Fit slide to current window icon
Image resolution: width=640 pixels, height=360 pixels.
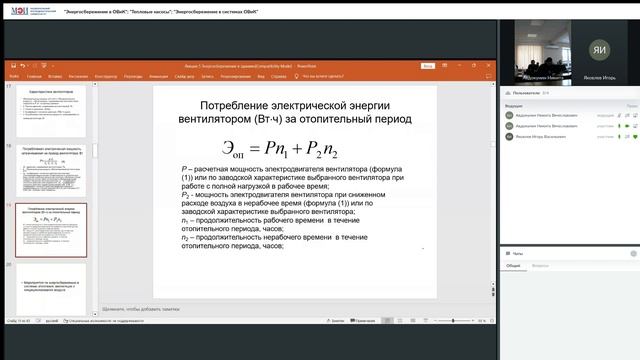tap(492, 321)
